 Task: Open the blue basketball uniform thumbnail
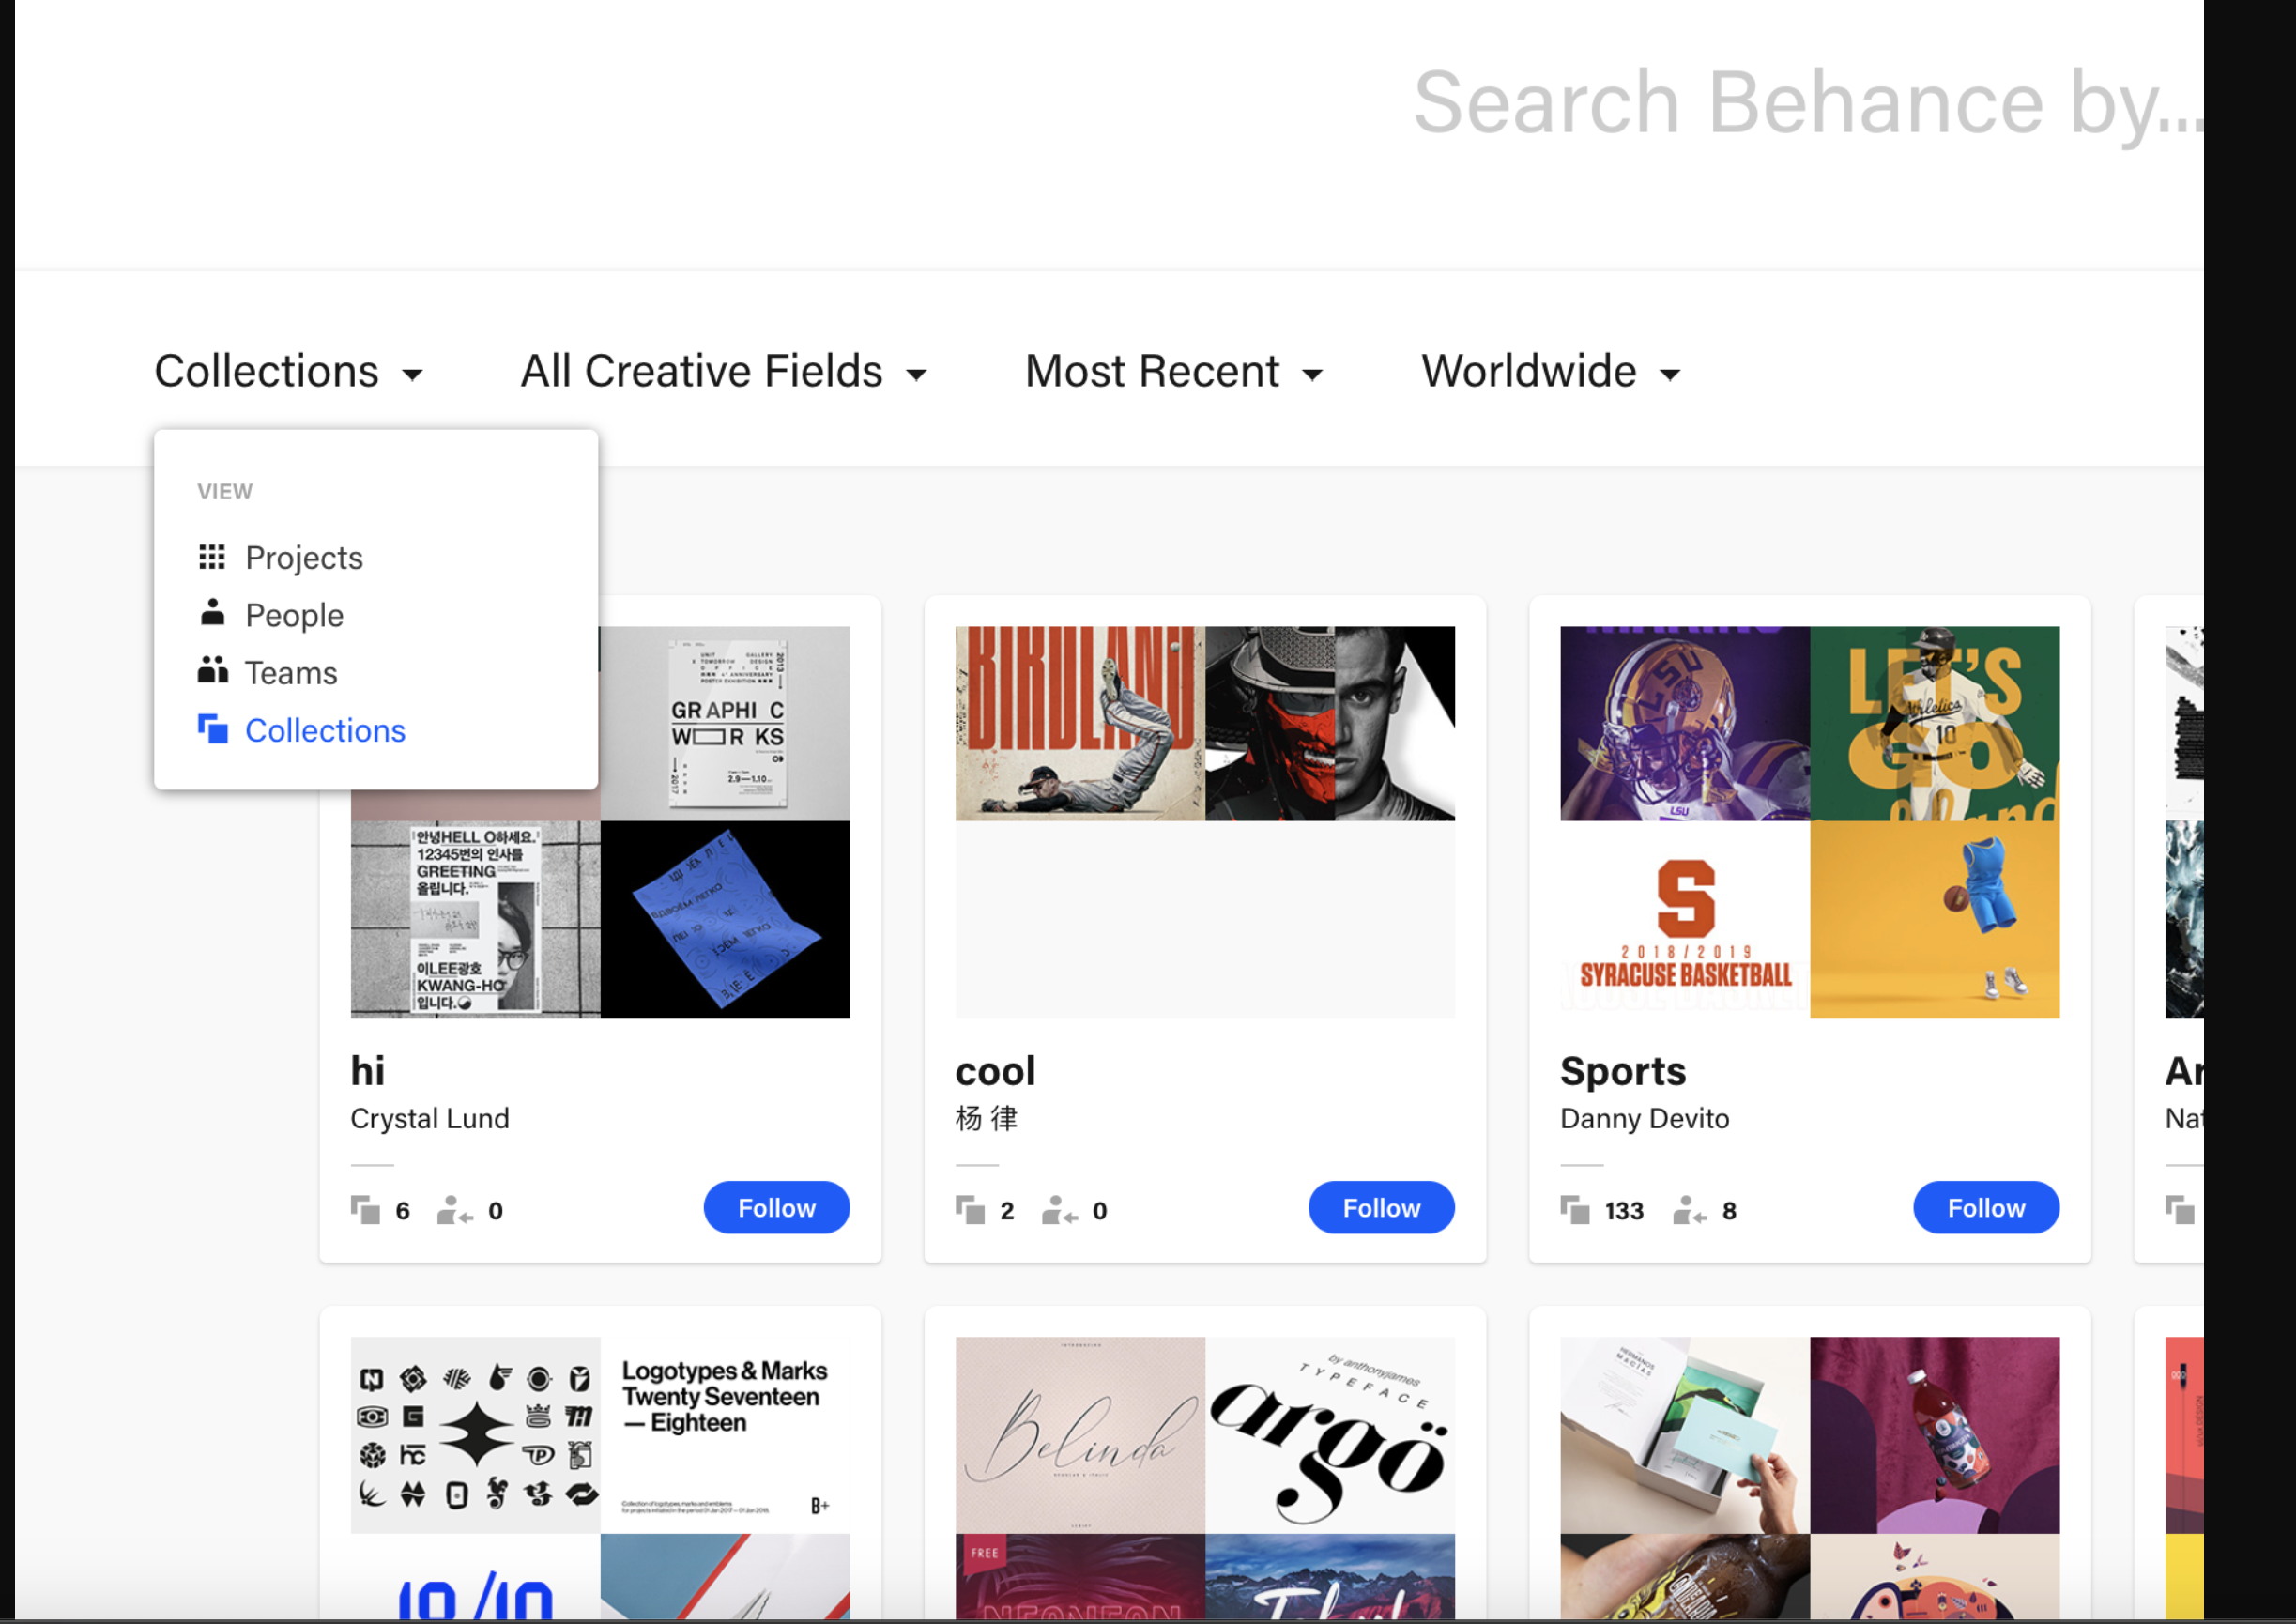(1935, 919)
